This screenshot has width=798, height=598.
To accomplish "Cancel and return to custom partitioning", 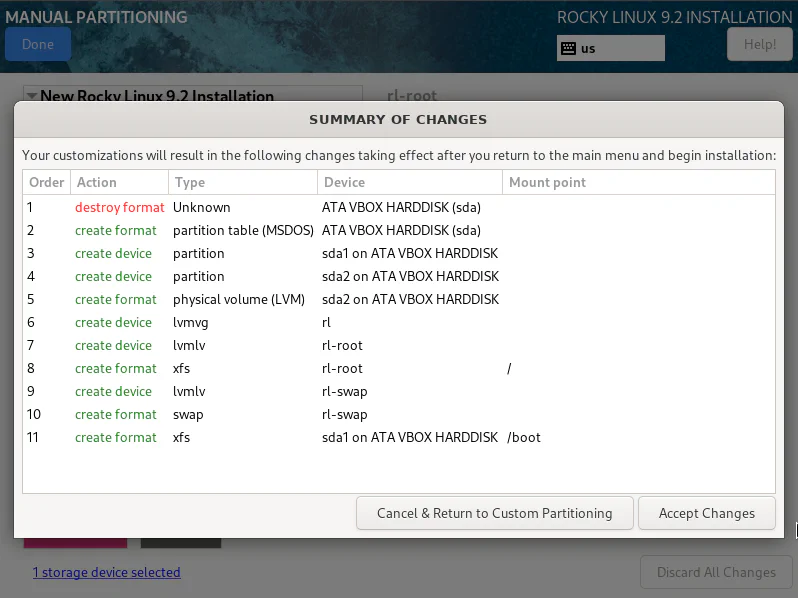I will (495, 513).
